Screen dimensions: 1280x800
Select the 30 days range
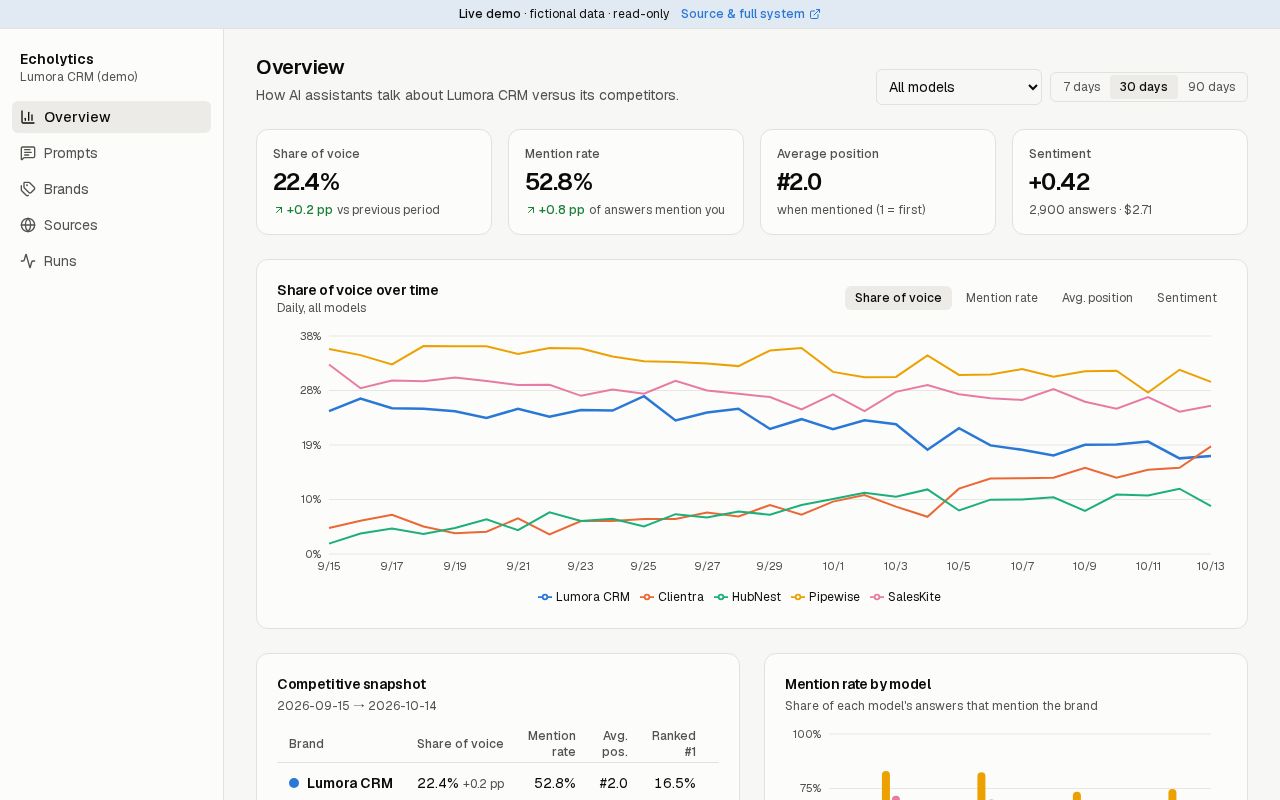tap(1143, 87)
